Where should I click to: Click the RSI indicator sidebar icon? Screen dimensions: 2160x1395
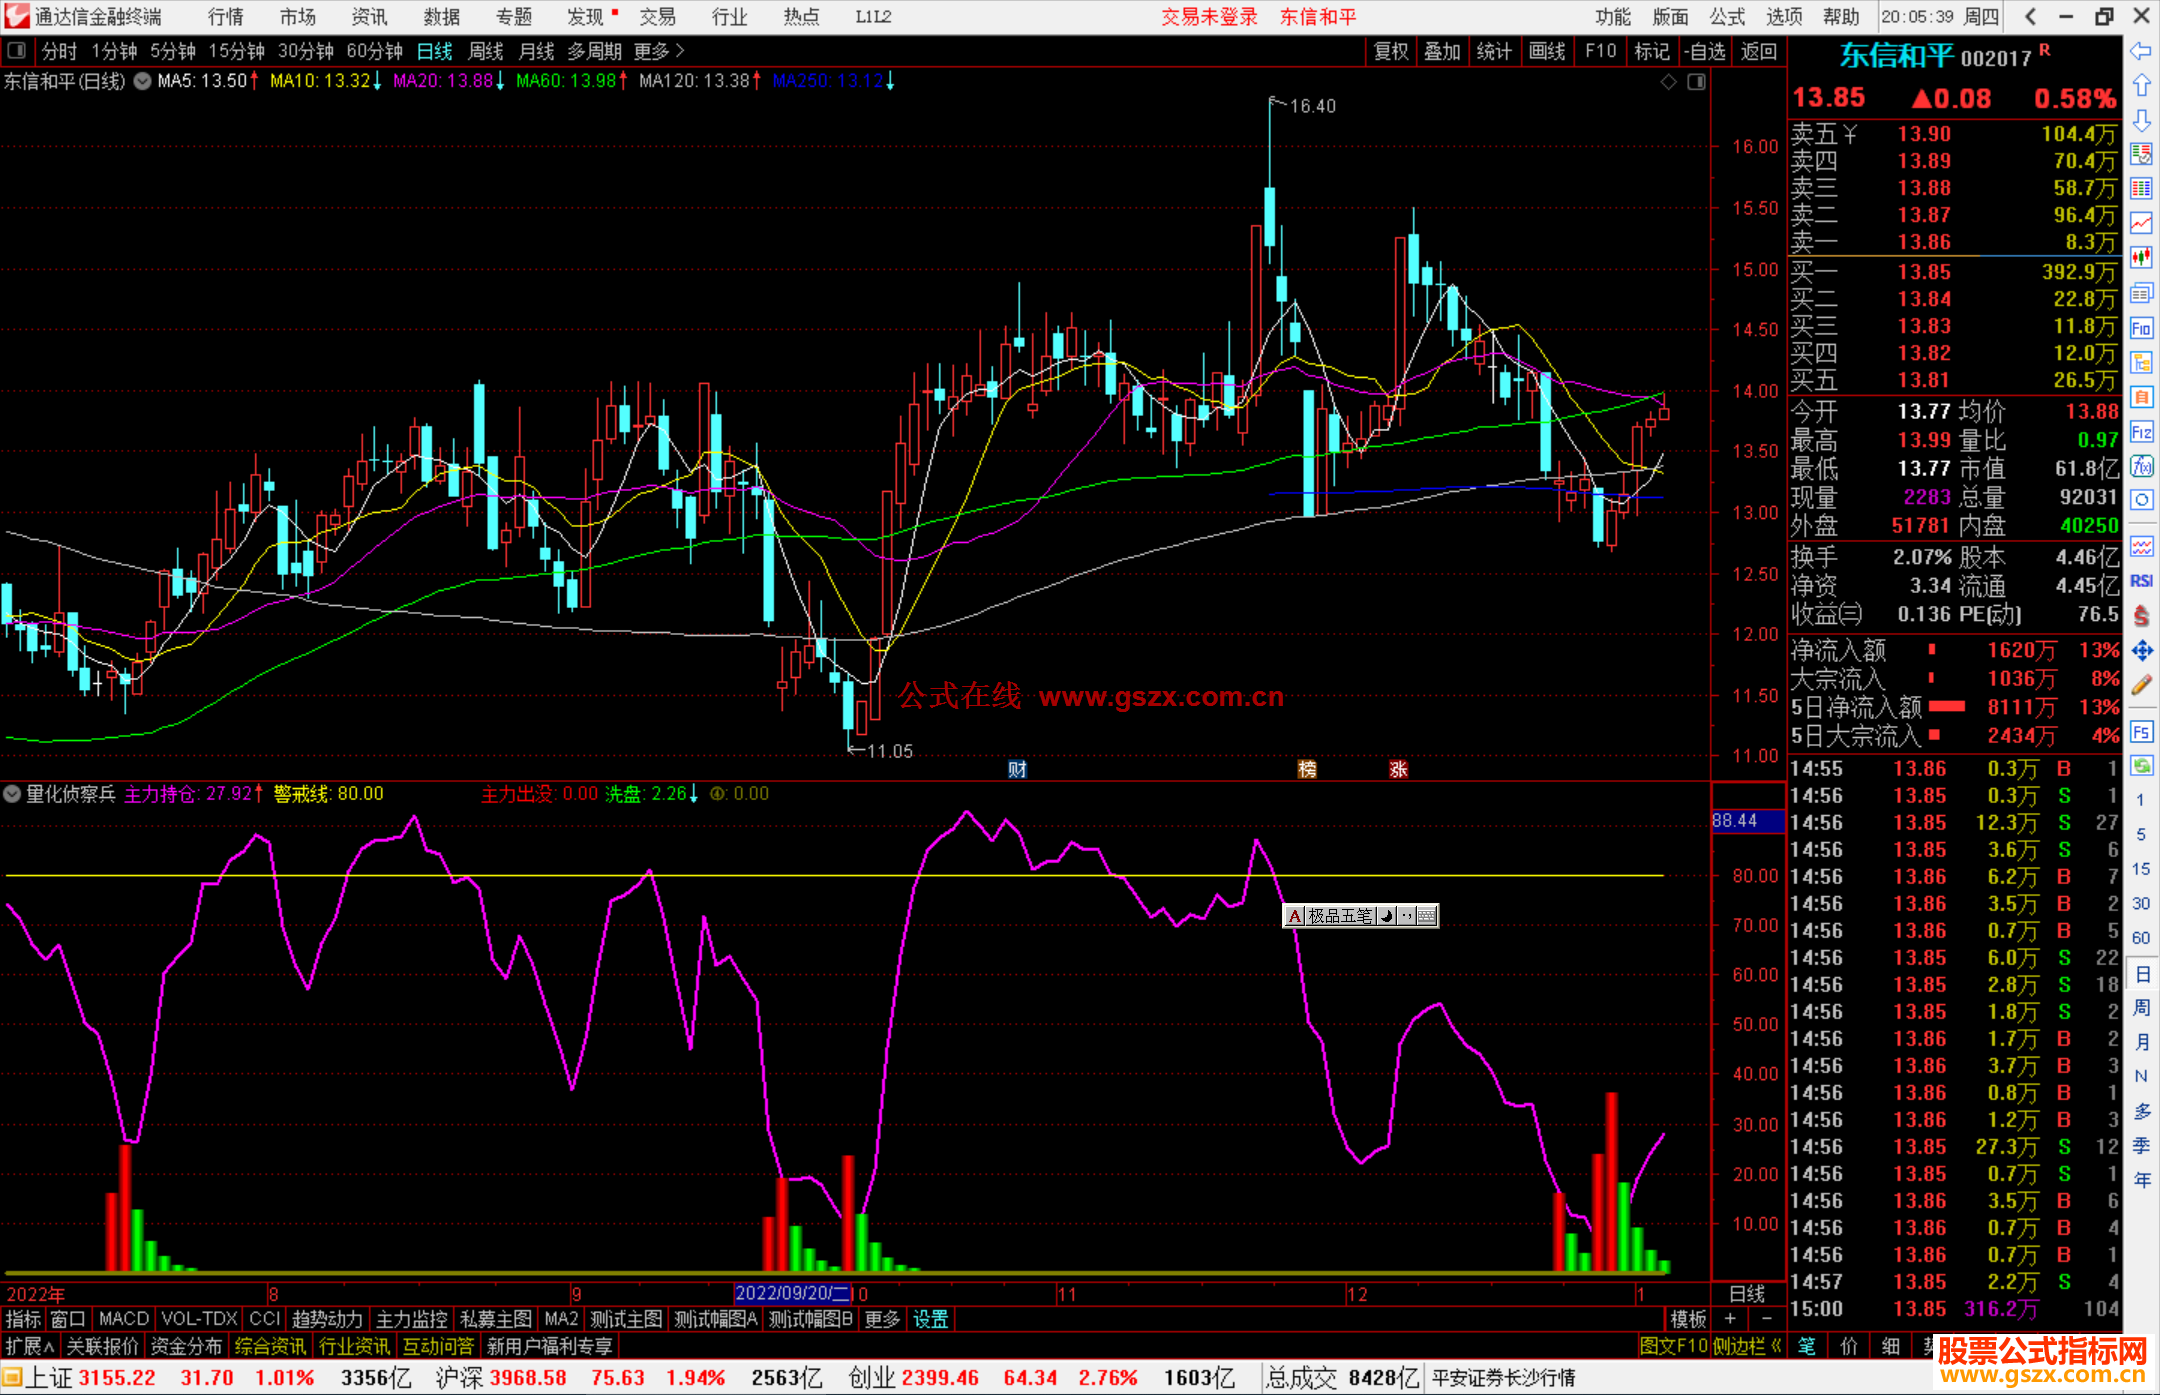[x=2141, y=581]
